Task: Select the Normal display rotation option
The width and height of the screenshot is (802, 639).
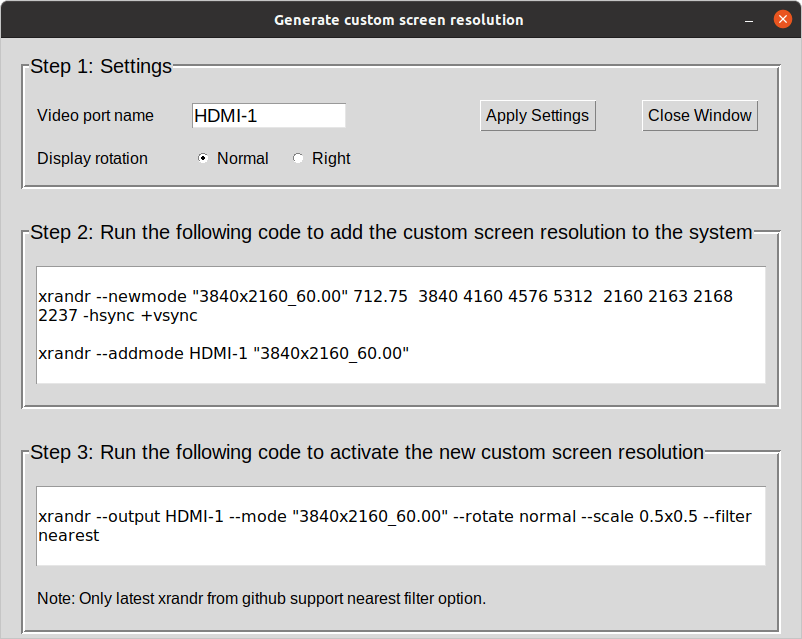Action: 202,158
